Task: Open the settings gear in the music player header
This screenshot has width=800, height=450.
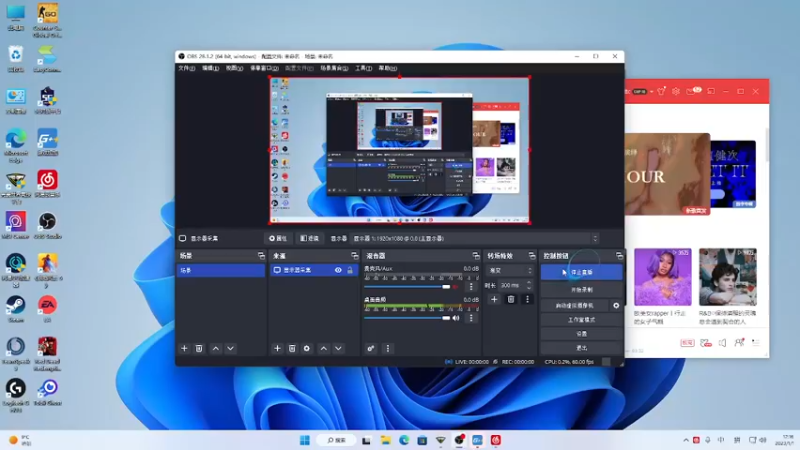Action: (x=676, y=91)
